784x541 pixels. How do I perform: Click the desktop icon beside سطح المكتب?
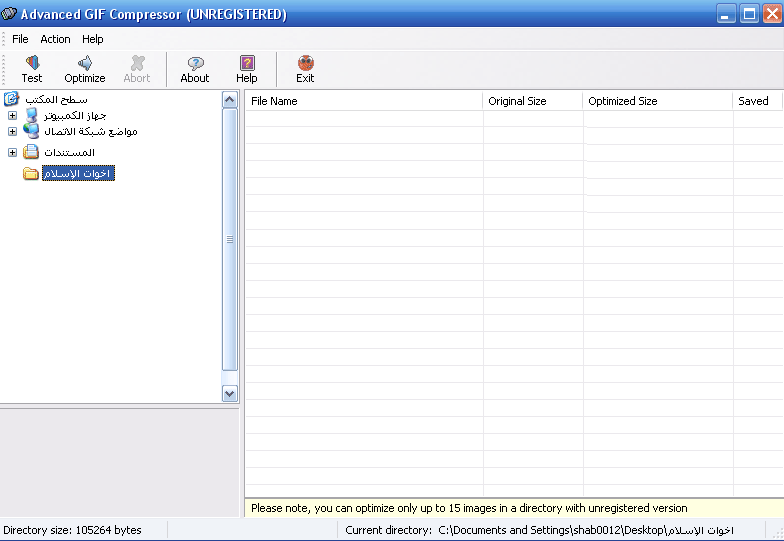point(11,99)
